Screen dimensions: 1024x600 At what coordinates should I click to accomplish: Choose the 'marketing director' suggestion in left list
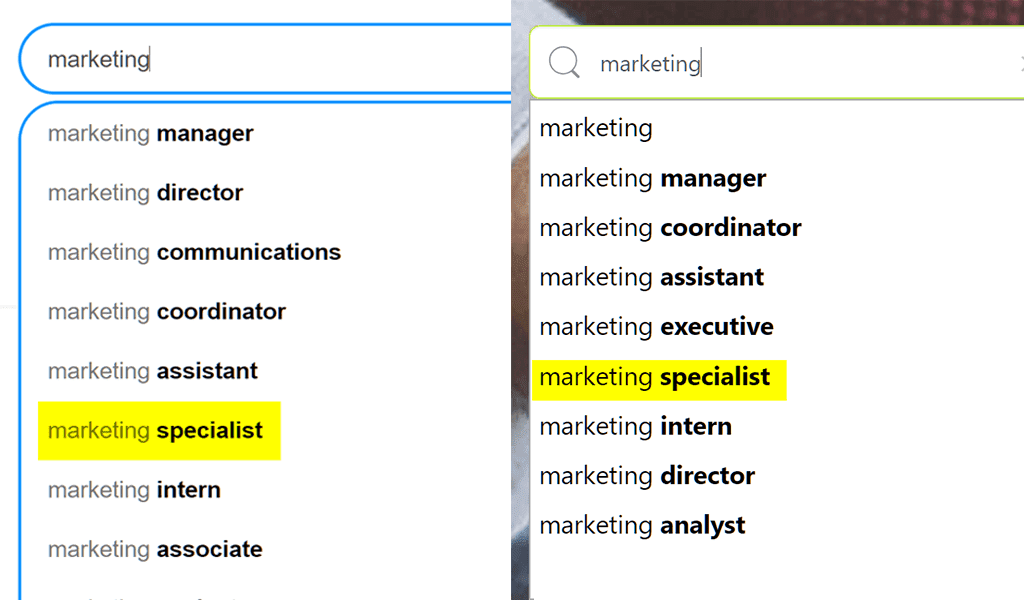click(145, 192)
